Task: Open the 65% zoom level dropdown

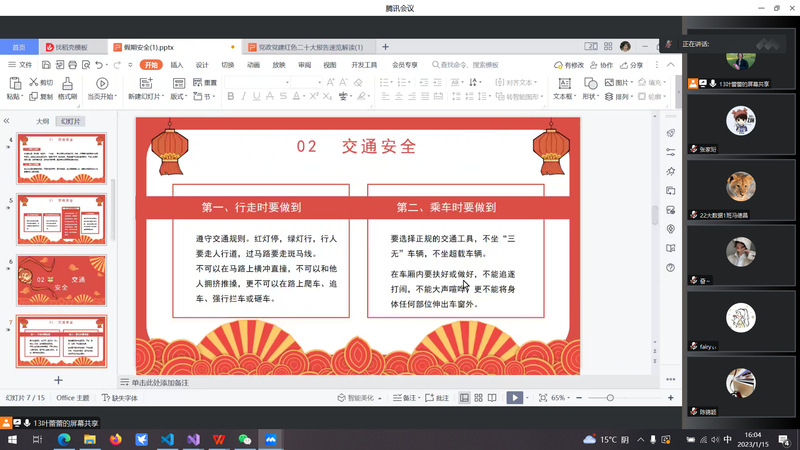Action: coord(560,397)
